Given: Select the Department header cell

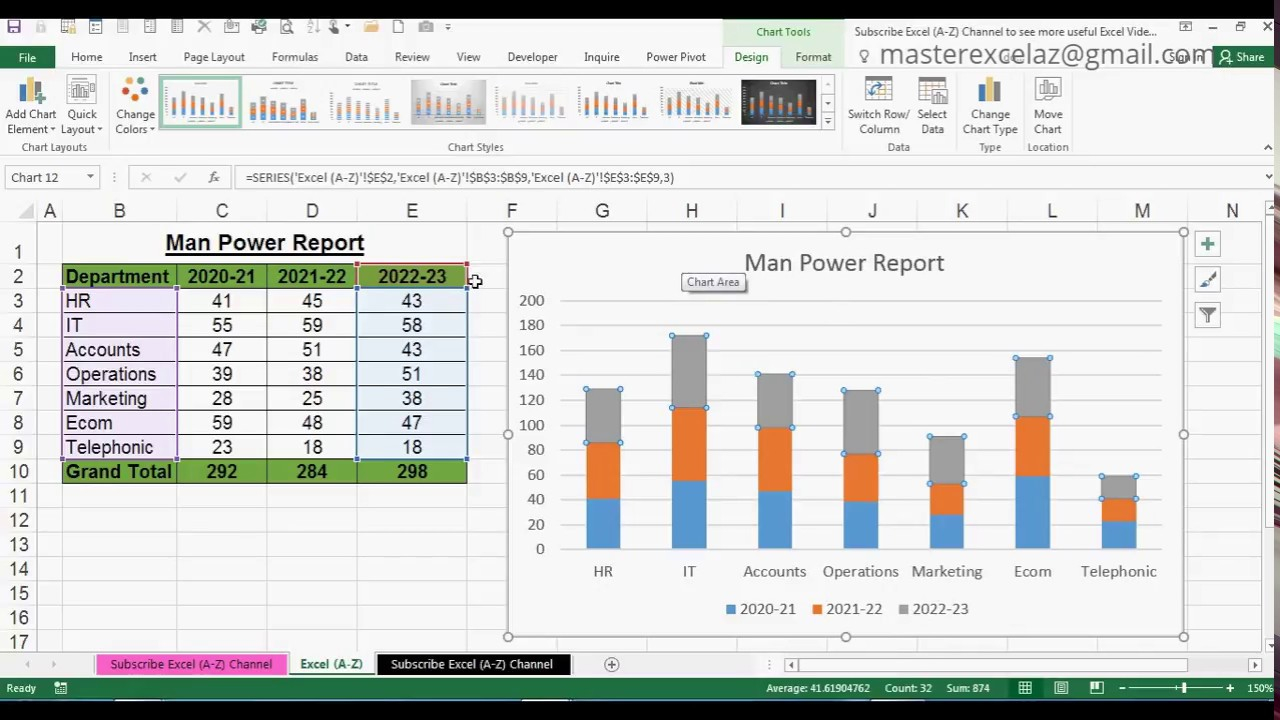Looking at the screenshot, I should coord(119,276).
